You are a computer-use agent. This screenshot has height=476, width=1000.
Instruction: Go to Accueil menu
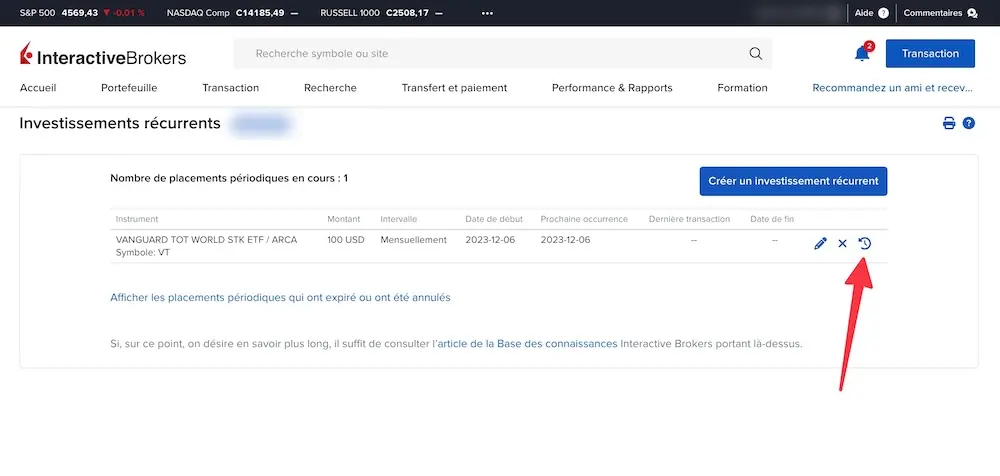point(38,88)
